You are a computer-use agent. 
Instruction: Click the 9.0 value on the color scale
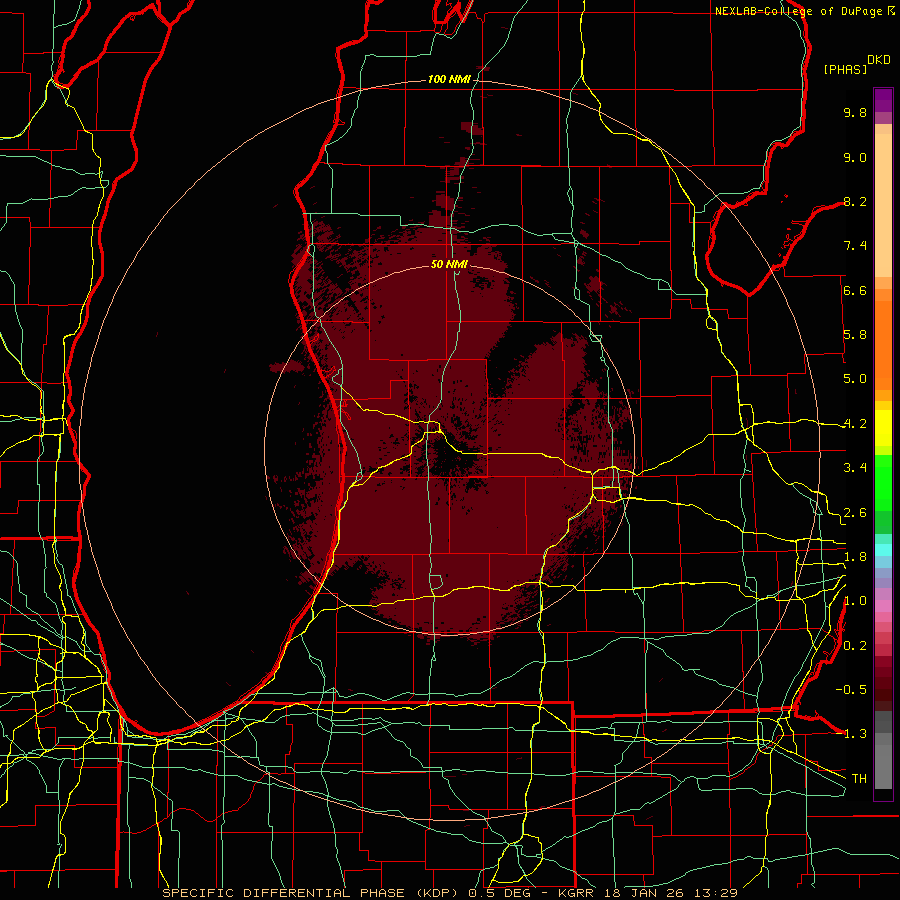[x=855, y=158]
